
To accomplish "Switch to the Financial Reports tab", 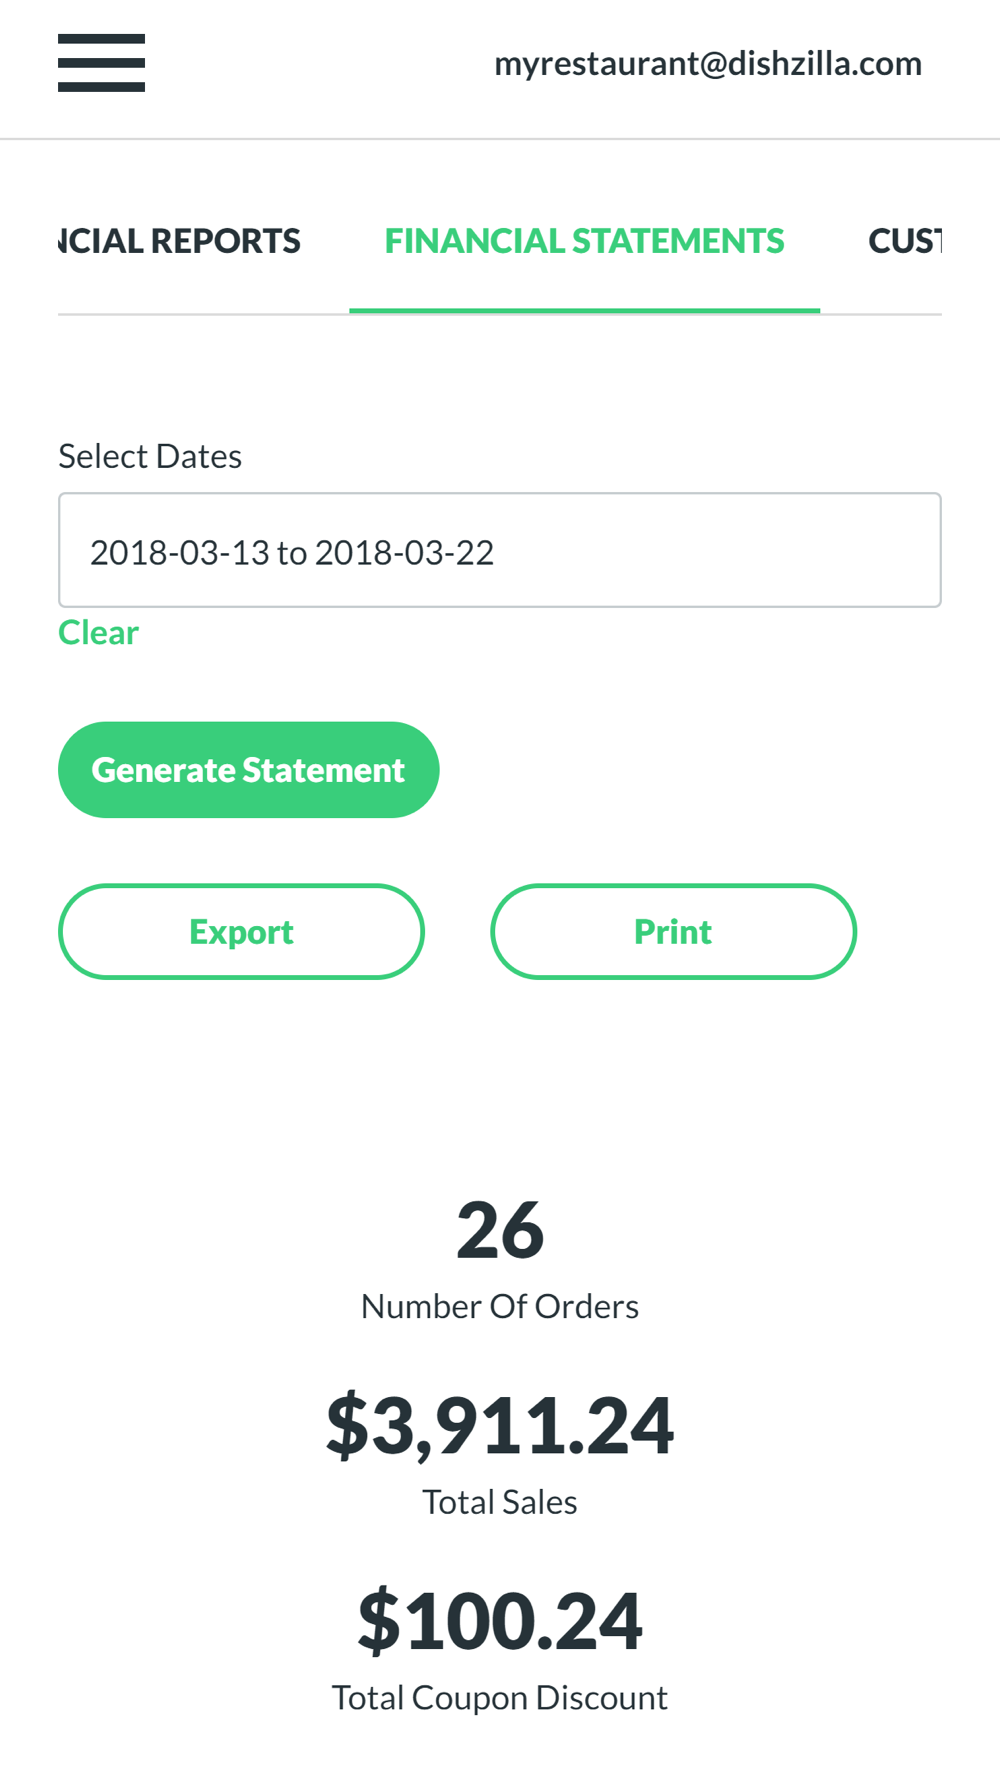I will coord(179,241).
